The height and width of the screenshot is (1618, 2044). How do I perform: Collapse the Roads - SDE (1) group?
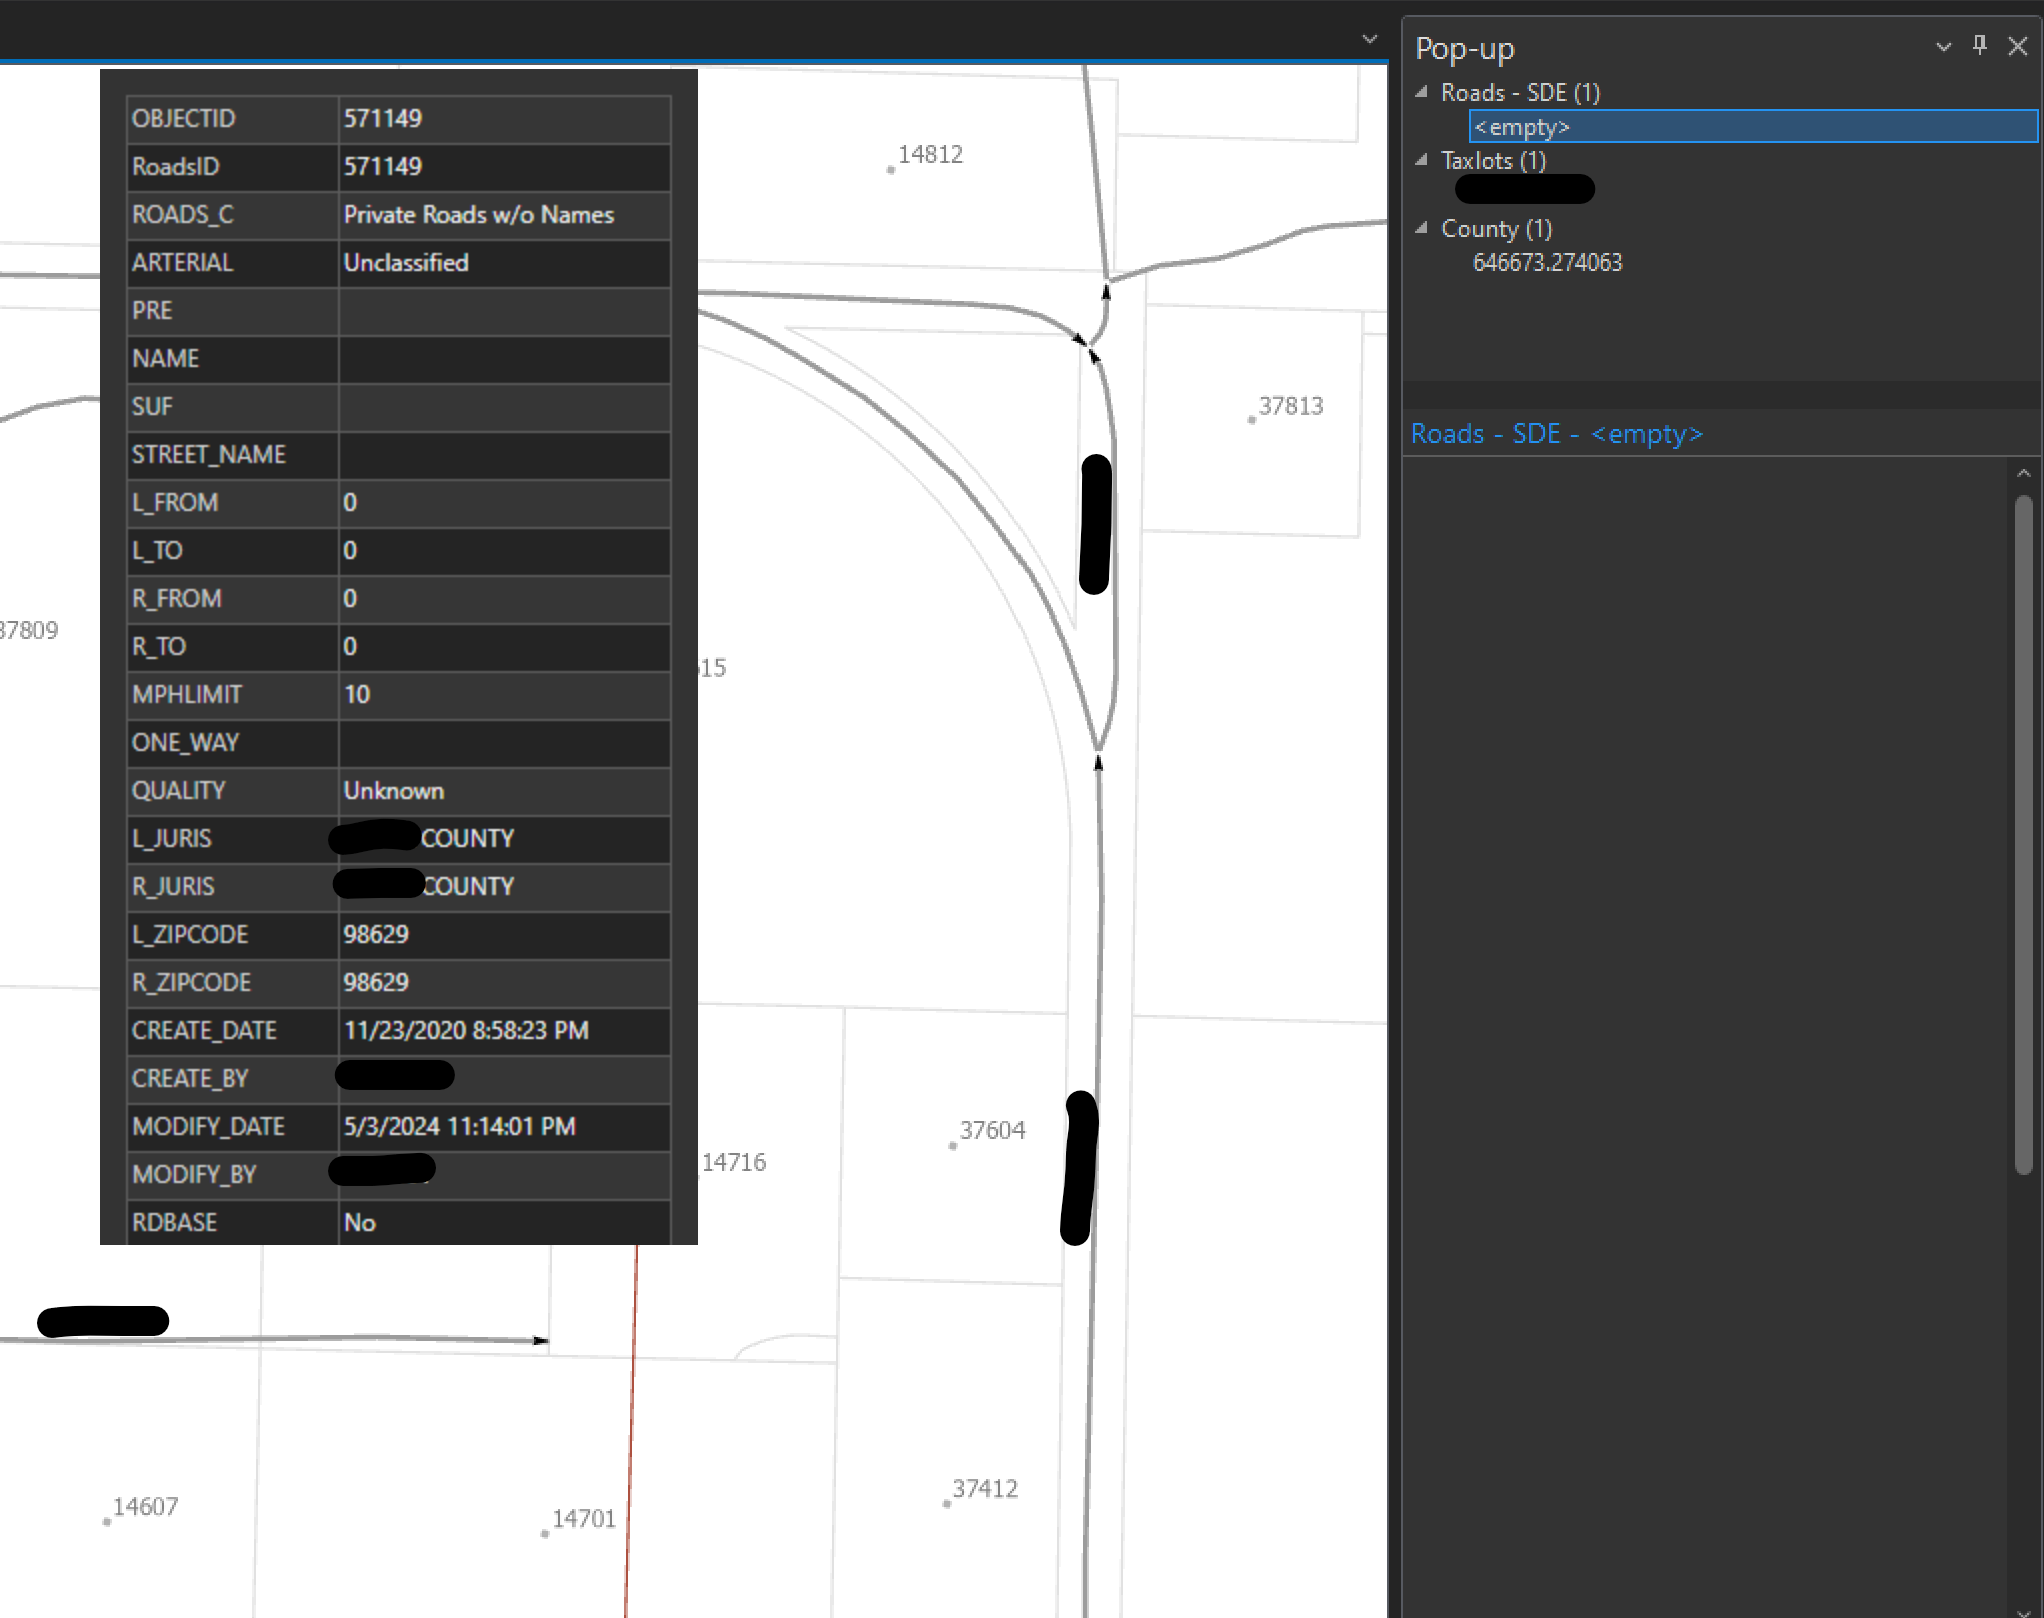[x=1424, y=91]
